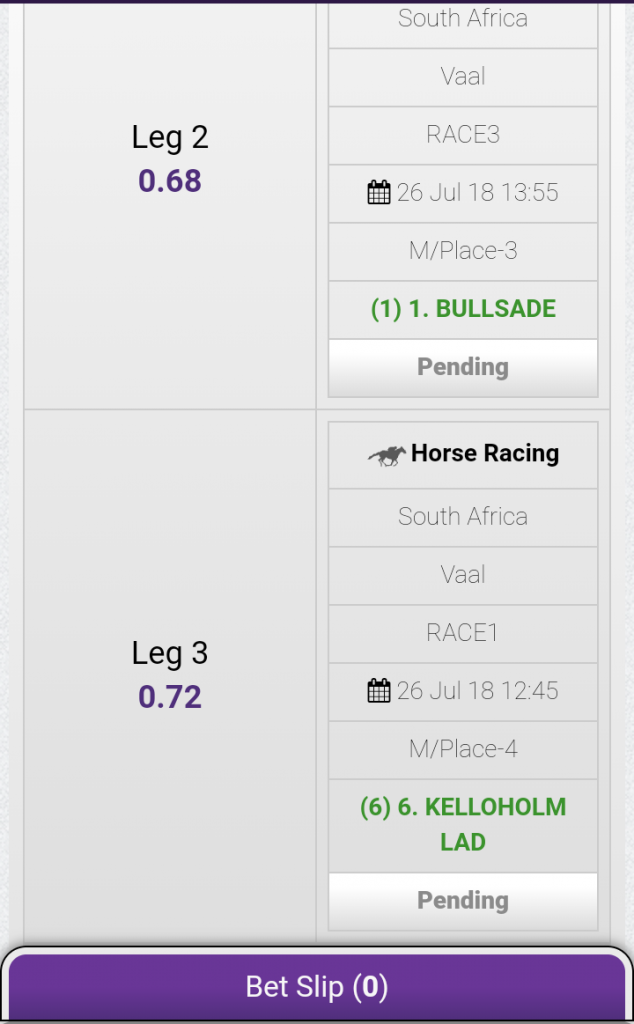The width and height of the screenshot is (634, 1024).
Task: Tap the RACE1 row
Action: (x=463, y=633)
